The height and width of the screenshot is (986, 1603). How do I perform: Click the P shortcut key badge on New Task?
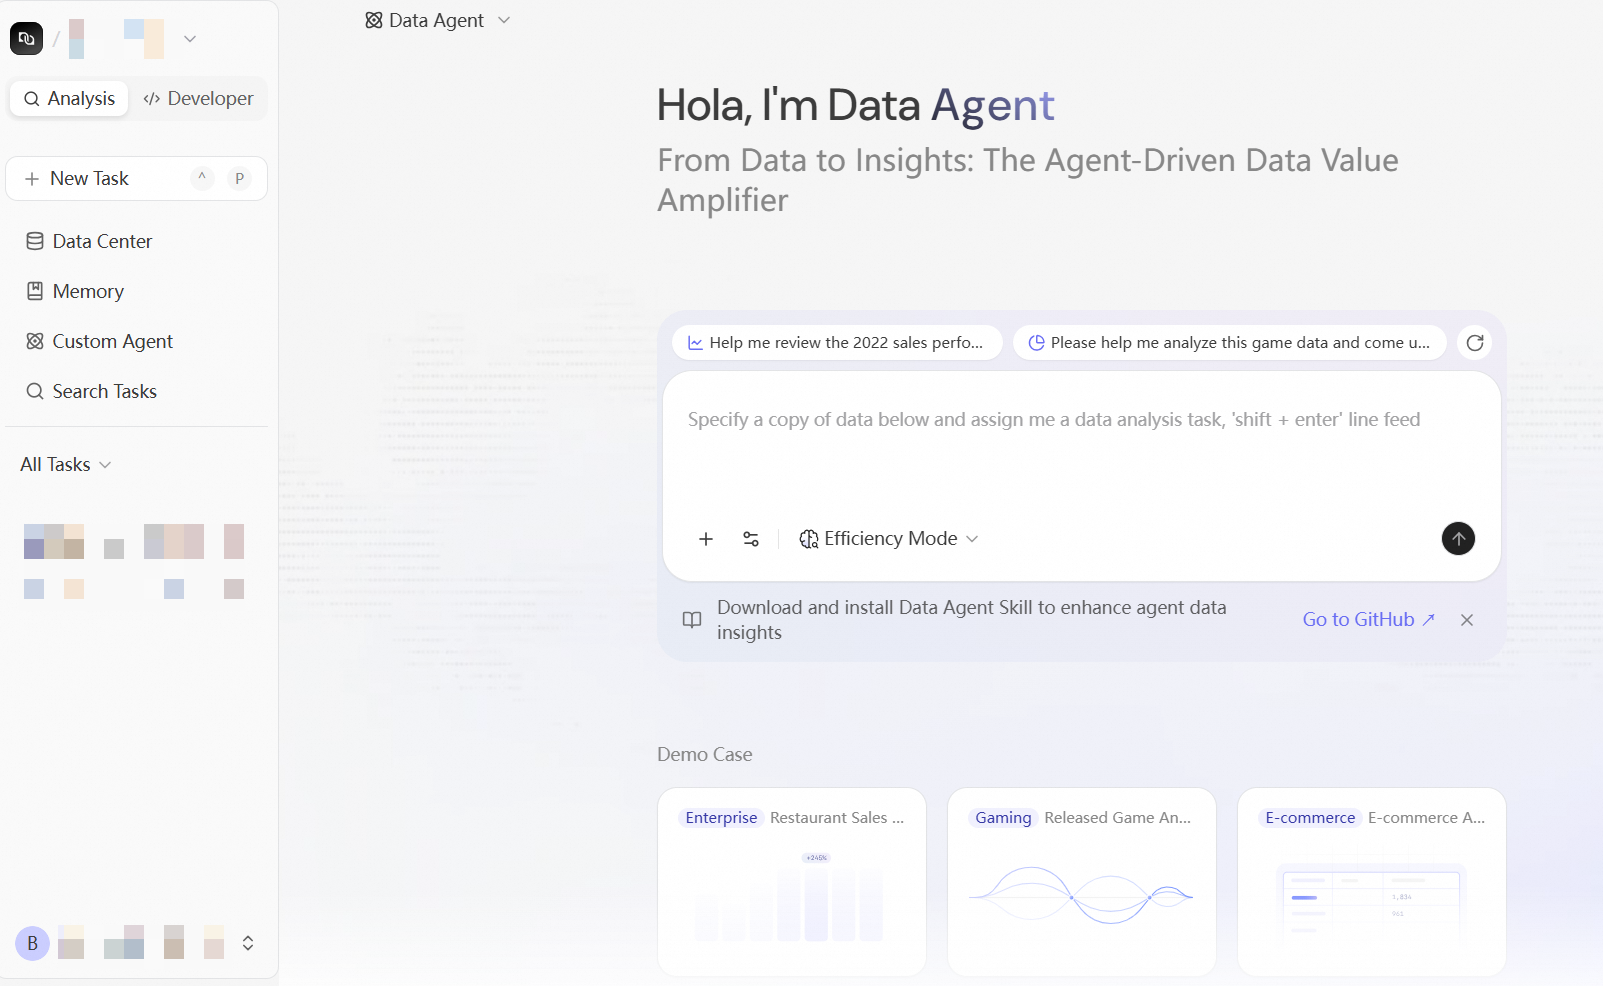(239, 178)
